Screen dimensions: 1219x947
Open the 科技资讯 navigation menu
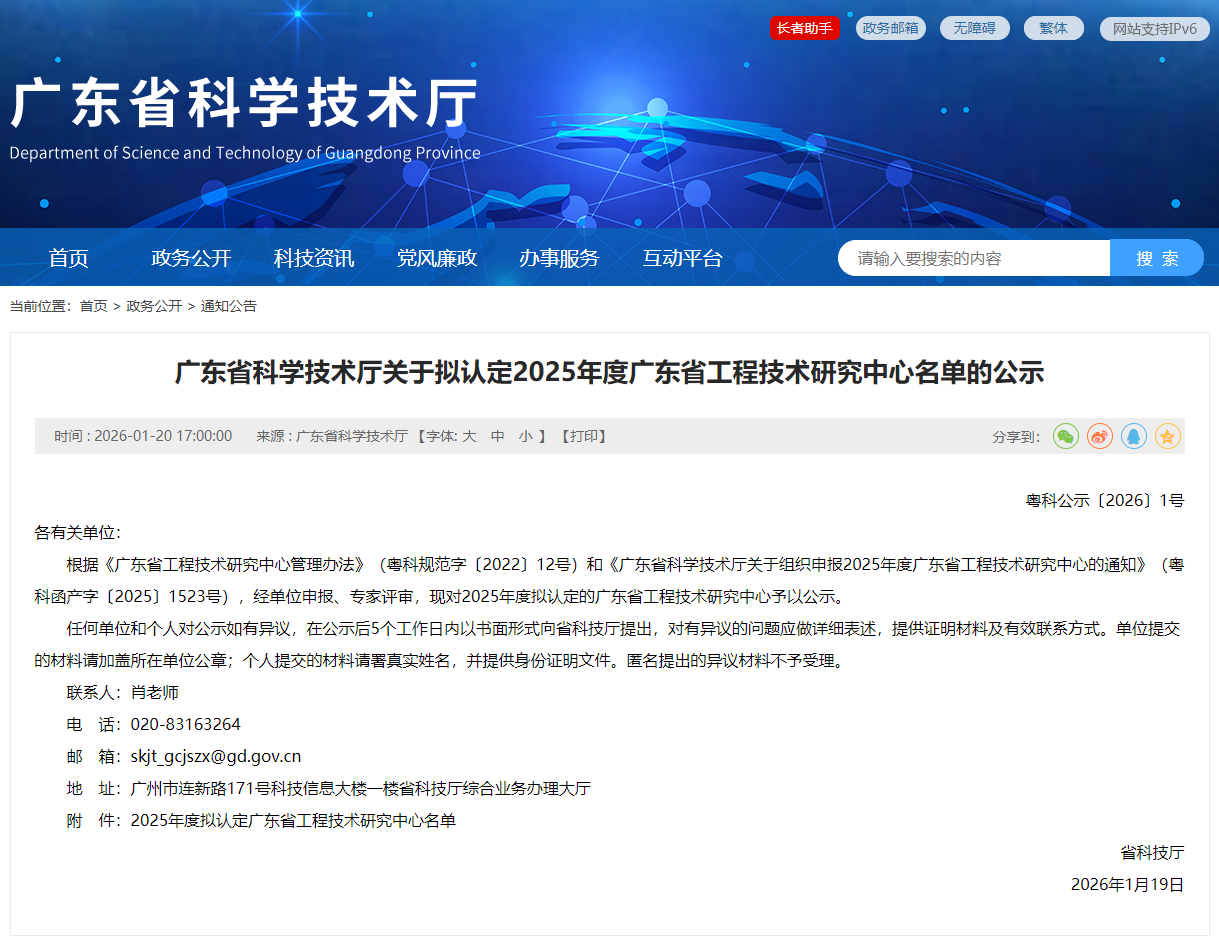[313, 257]
